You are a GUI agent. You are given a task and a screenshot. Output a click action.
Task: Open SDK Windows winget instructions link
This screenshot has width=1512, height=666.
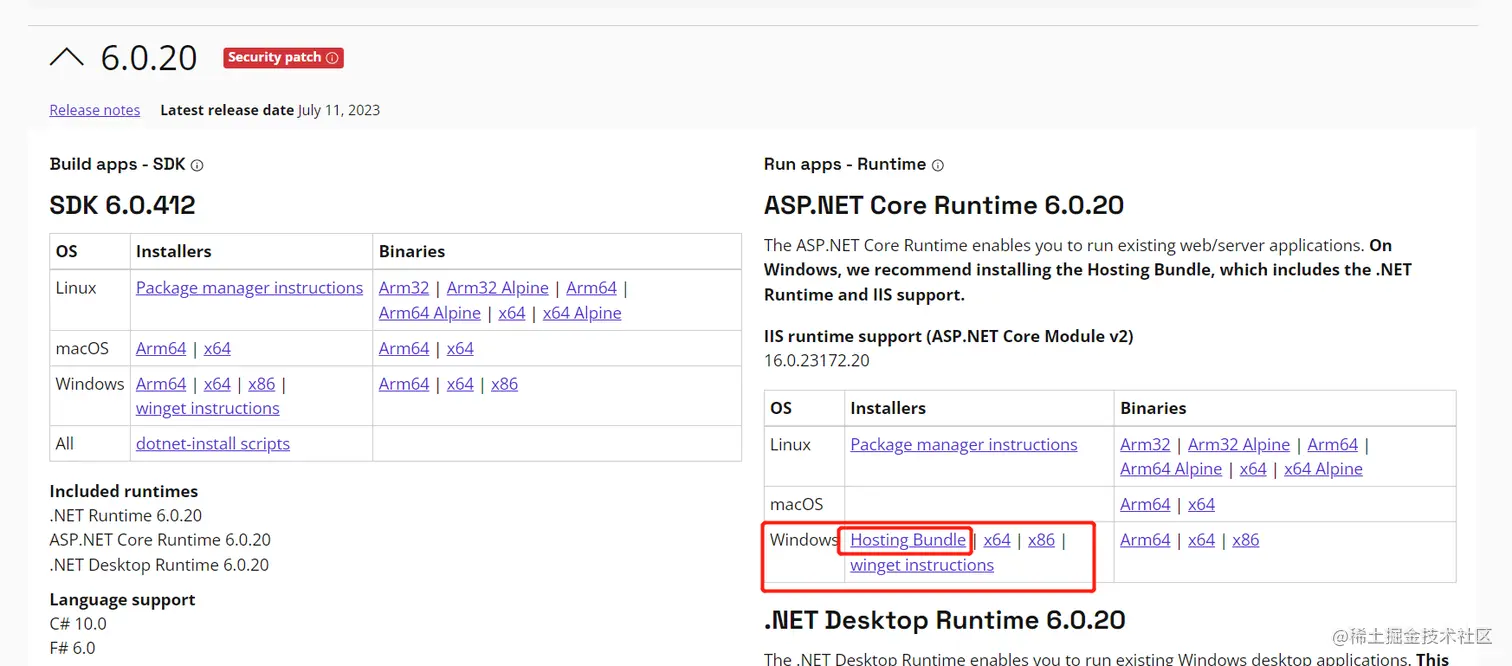point(207,408)
